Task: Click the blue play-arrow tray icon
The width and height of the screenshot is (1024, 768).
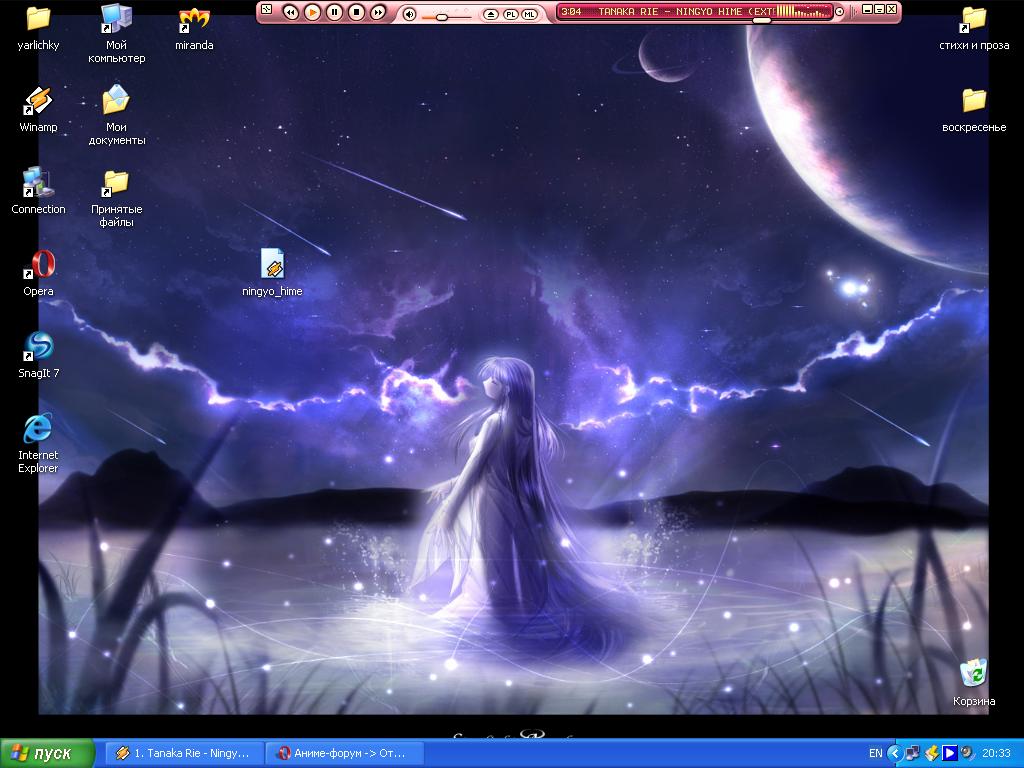Action: [x=949, y=753]
